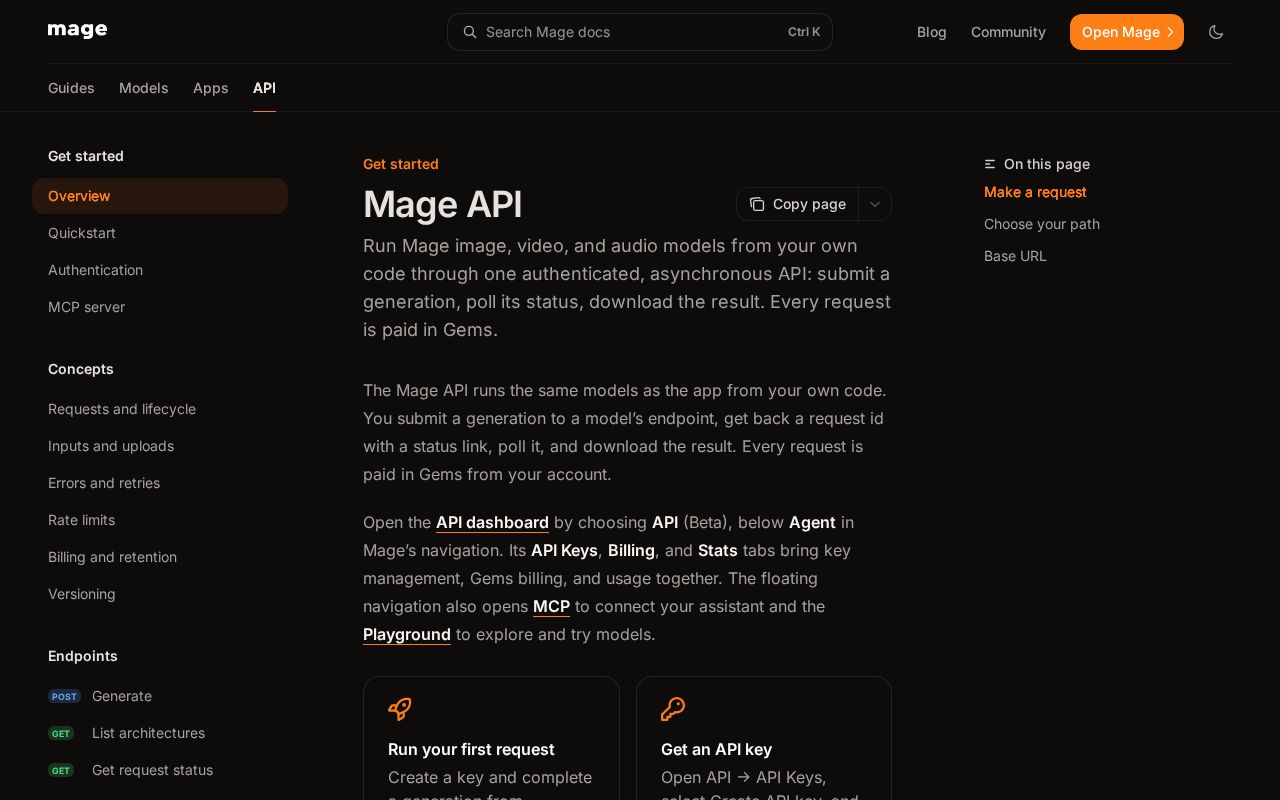Follow the Playground inline link

407,634
